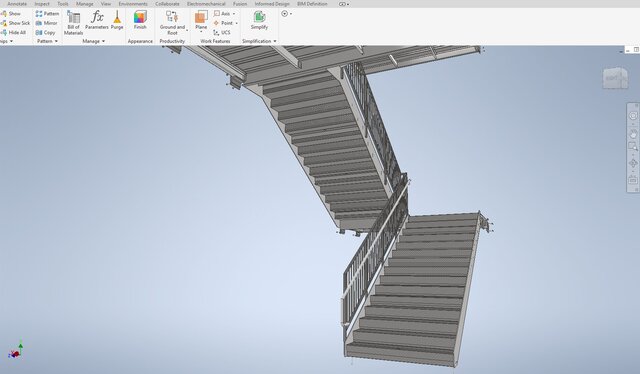The image size is (640, 374).
Task: Click the ViewCube in the viewport corner
Action: tap(616, 78)
